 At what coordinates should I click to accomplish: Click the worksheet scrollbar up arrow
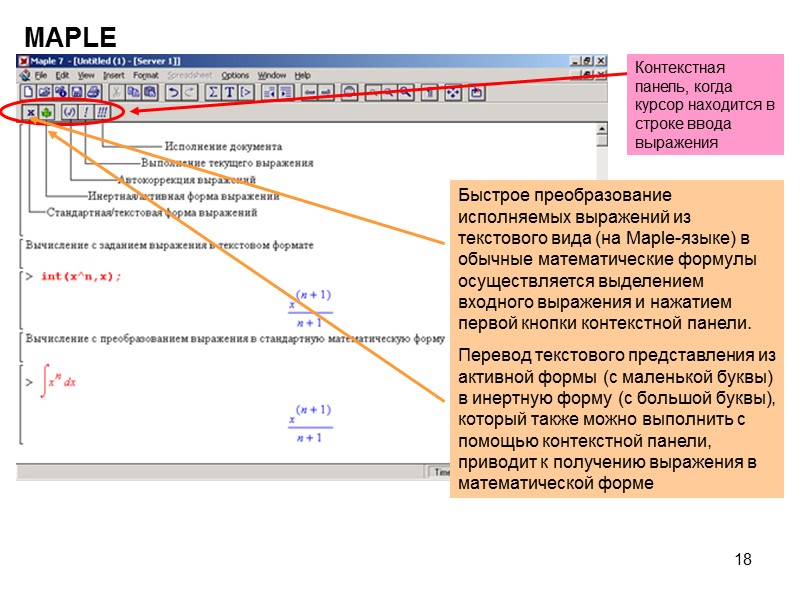[602, 129]
